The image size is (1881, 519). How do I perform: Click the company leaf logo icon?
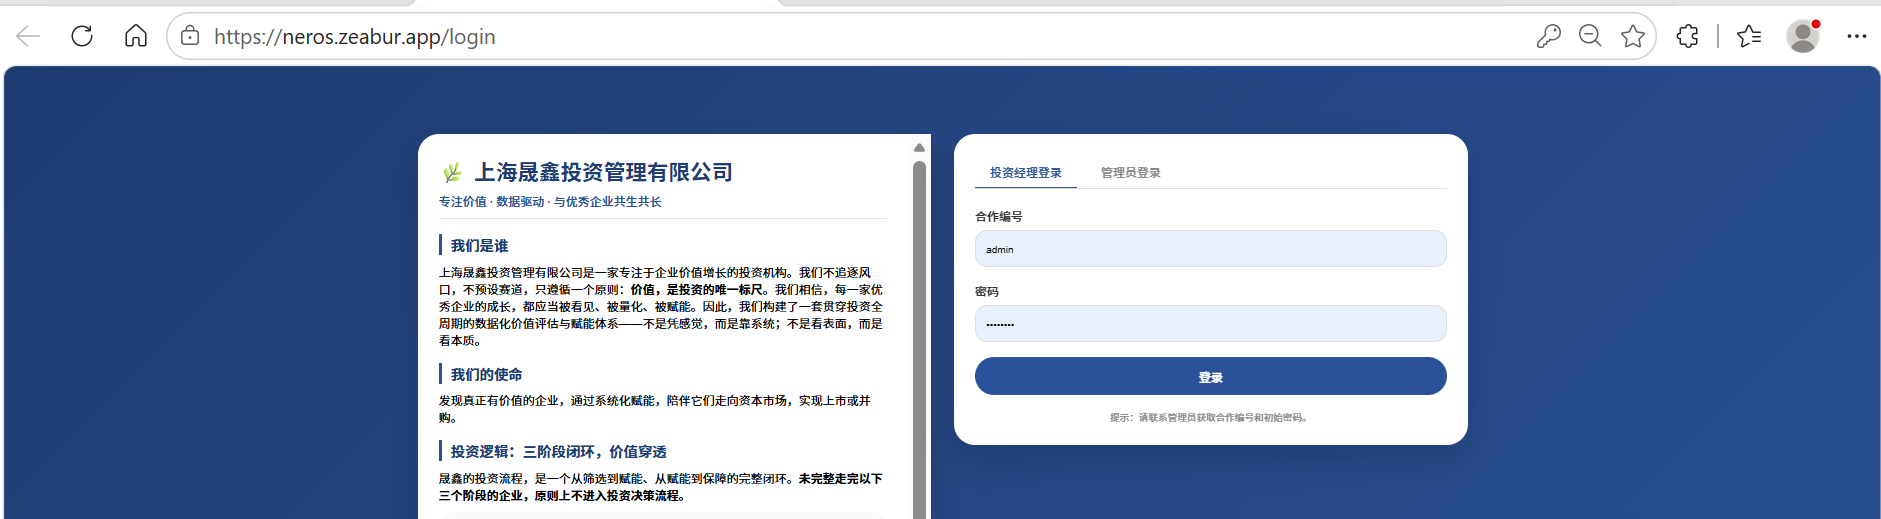(x=452, y=172)
